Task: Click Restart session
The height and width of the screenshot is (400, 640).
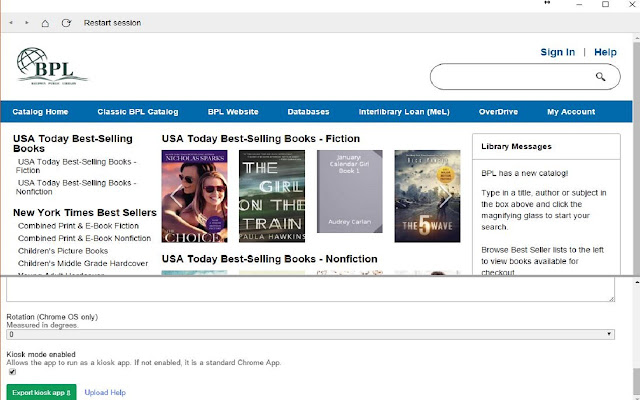Action: pyautogui.click(x=112, y=23)
